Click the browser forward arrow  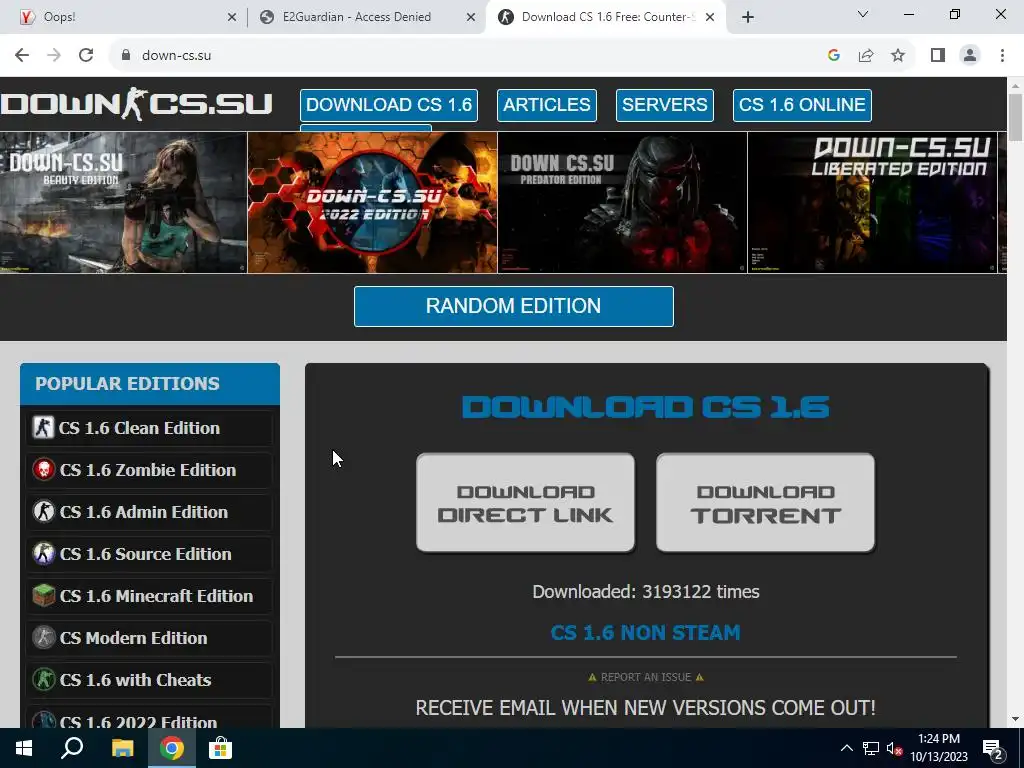[x=54, y=56]
